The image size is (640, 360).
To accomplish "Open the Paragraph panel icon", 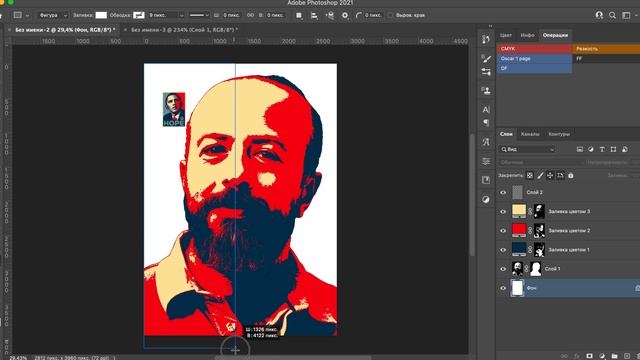I will (486, 122).
